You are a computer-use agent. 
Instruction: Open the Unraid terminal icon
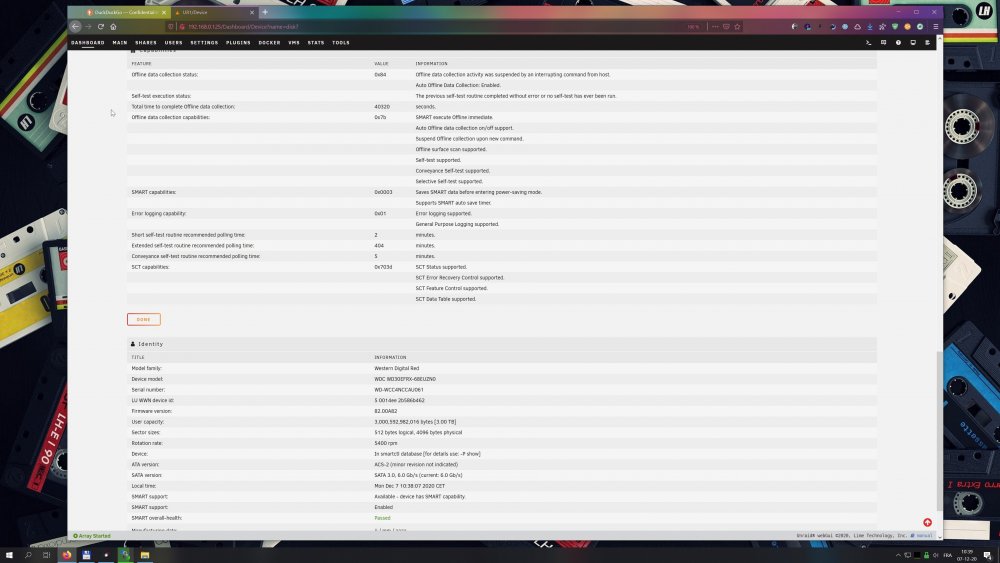coord(868,43)
